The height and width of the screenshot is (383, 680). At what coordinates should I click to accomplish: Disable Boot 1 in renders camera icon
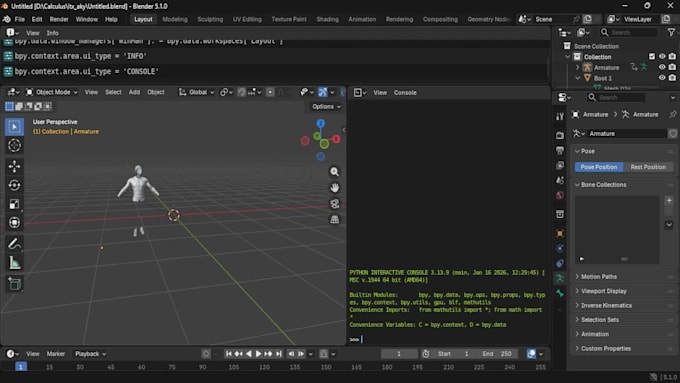(672, 78)
